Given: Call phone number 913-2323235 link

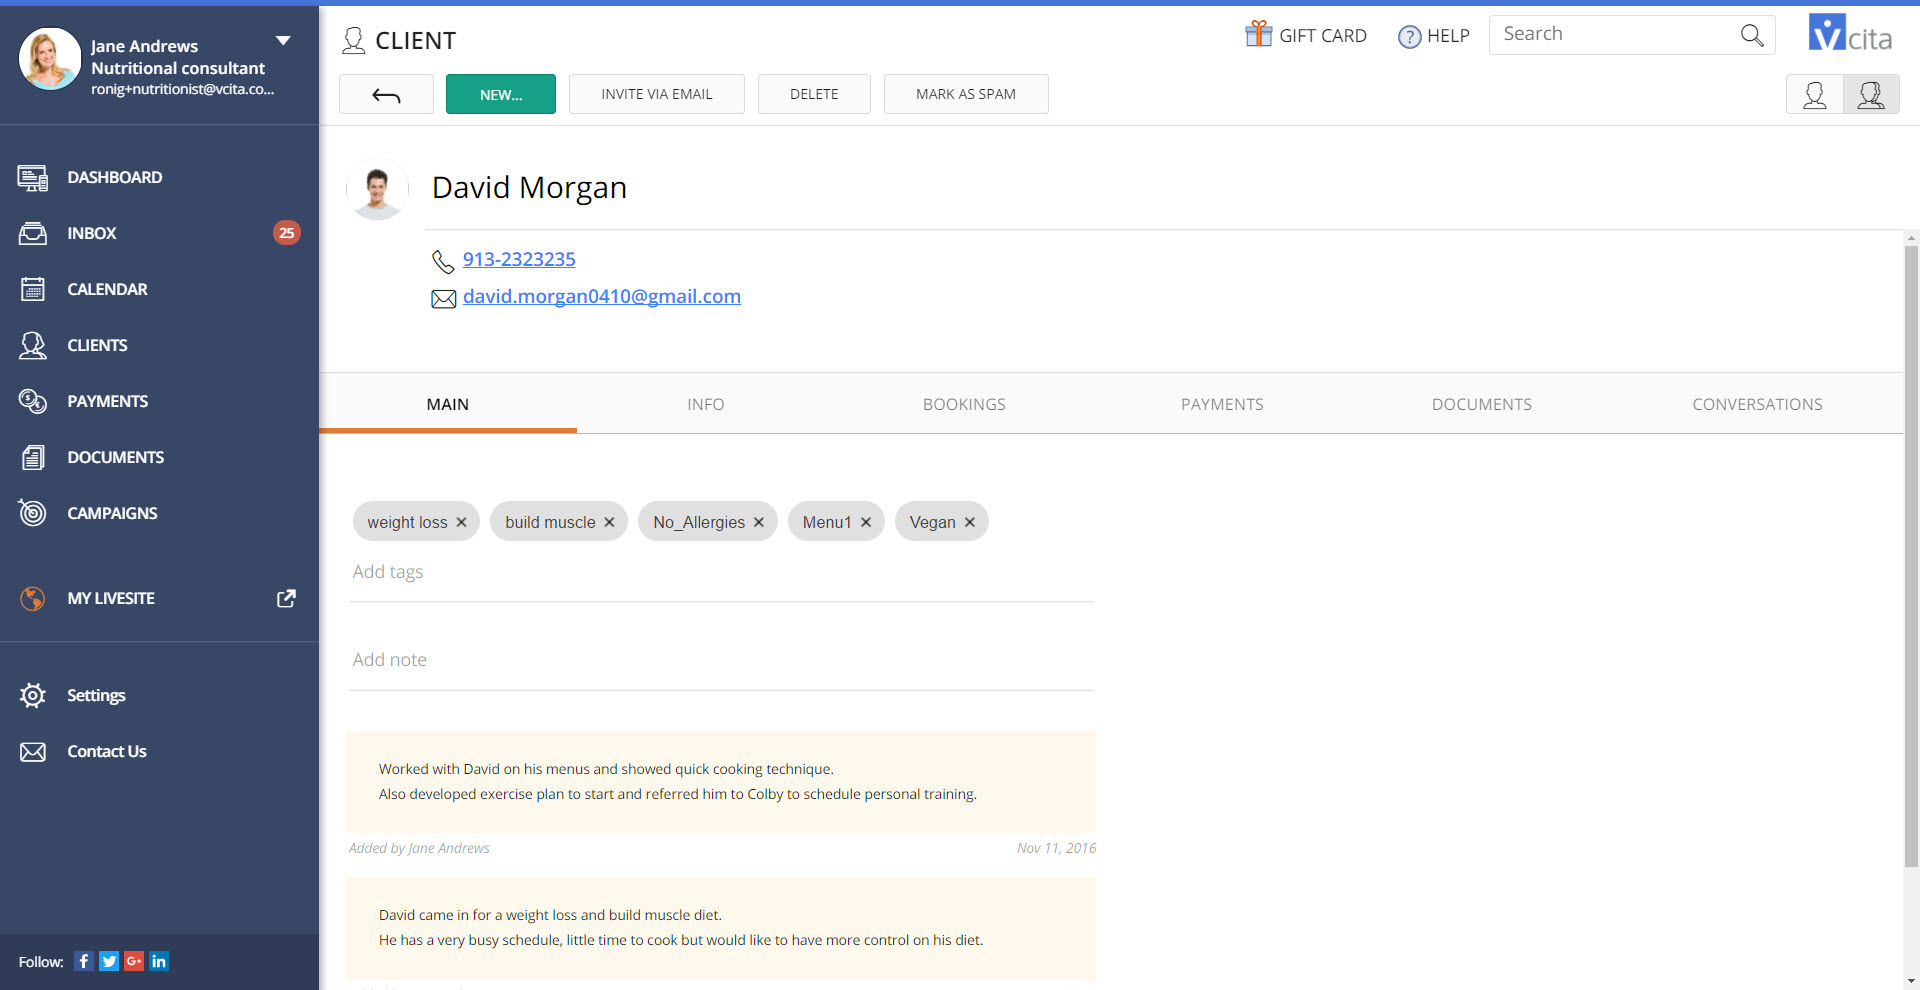Looking at the screenshot, I should (x=519, y=259).
